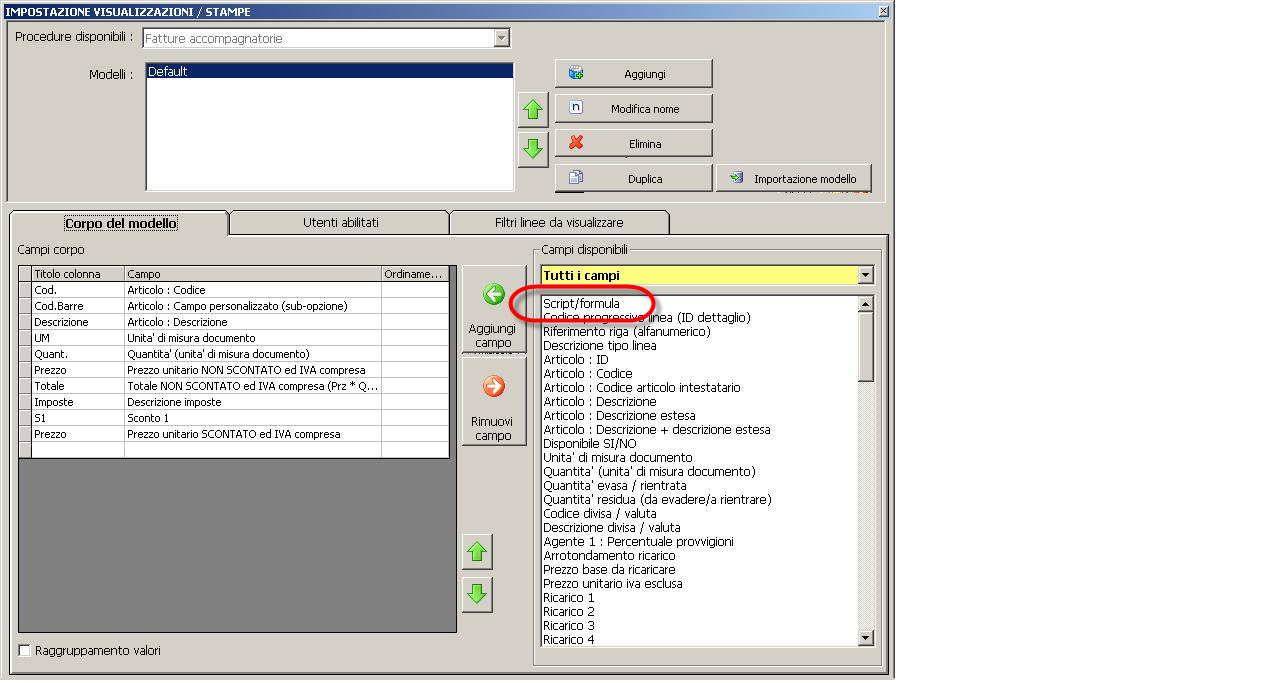This screenshot has width=1288, height=683.
Task: Click the Aggiungi model button
Action: (x=633, y=73)
